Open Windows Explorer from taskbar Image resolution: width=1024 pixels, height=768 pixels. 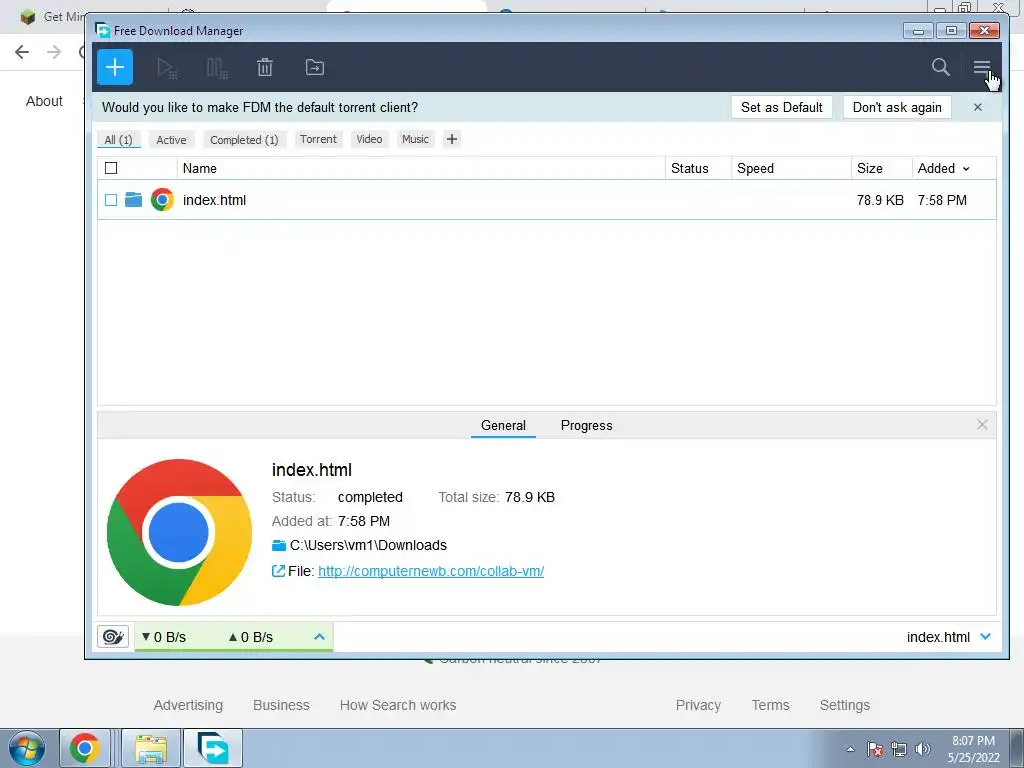[x=151, y=748]
